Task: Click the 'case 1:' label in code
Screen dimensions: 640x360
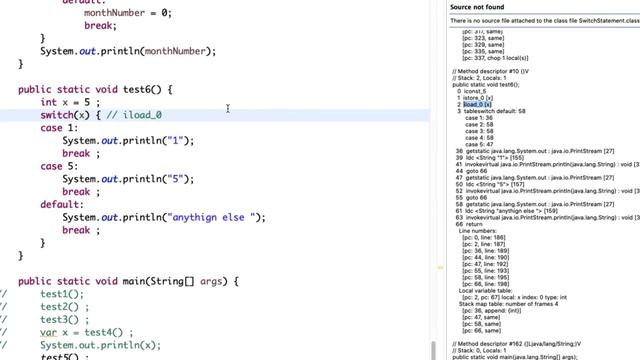Action: 59,128
